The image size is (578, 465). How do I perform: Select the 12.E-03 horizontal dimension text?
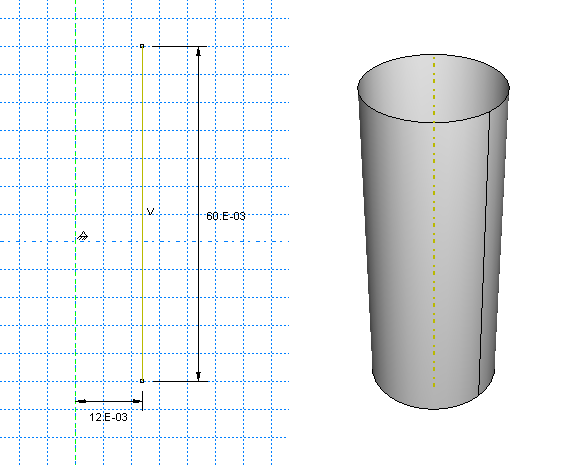[x=108, y=417]
